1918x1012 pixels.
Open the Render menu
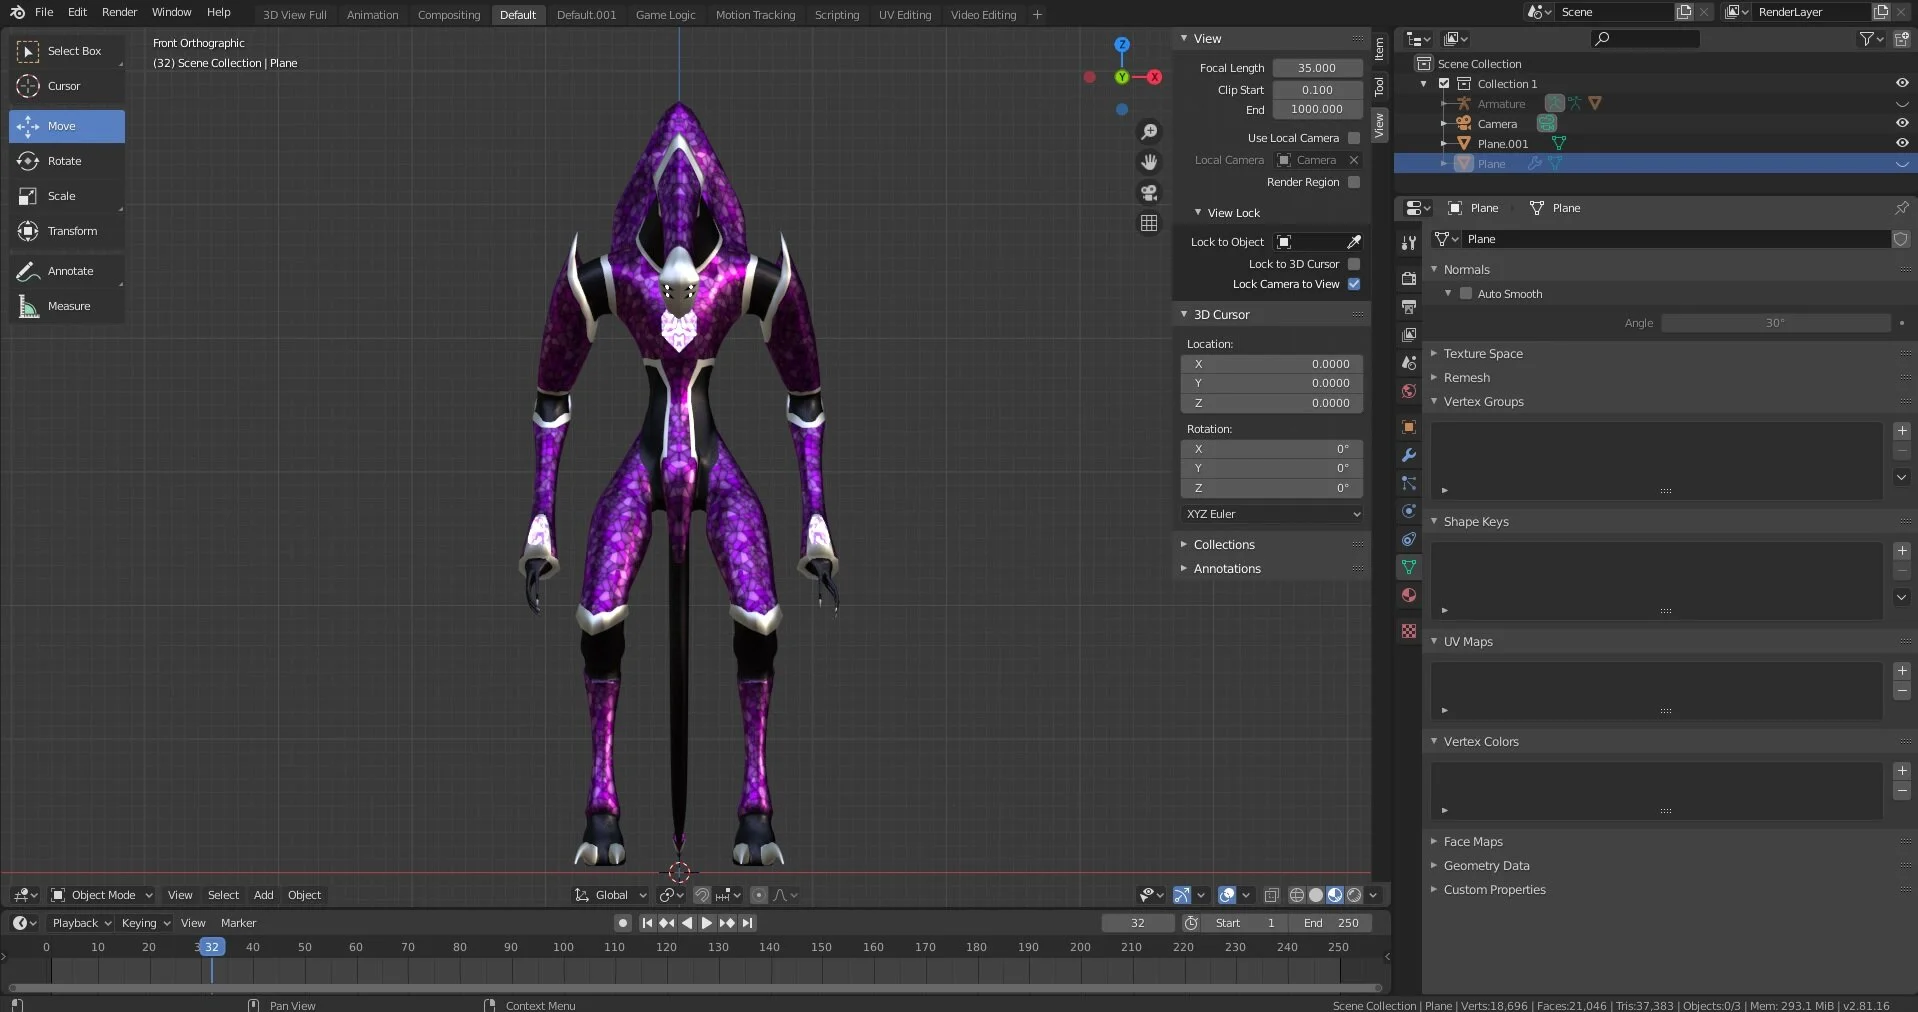point(119,12)
